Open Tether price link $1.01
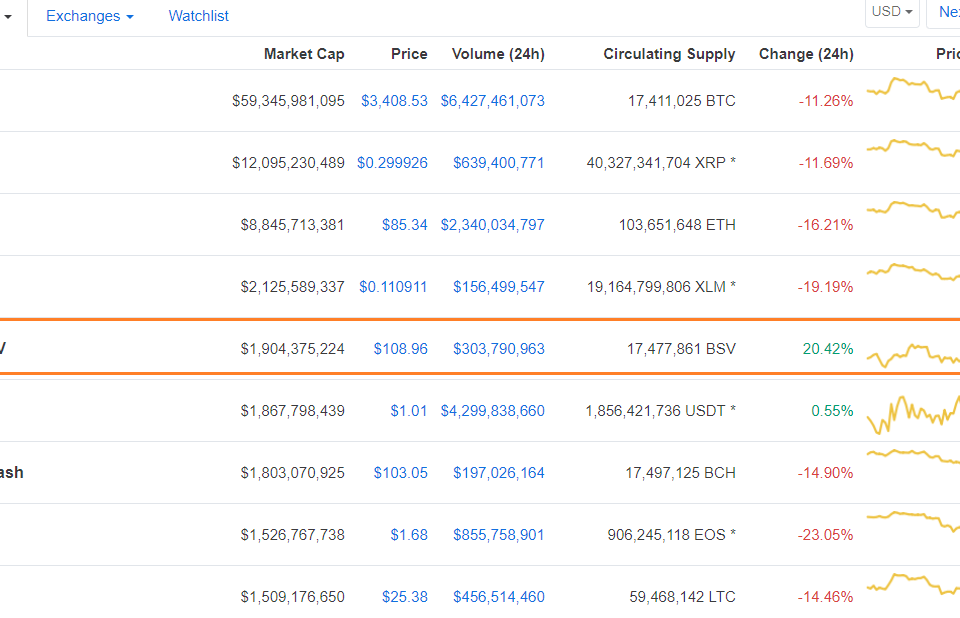The height and width of the screenshot is (618, 960). [x=409, y=410]
